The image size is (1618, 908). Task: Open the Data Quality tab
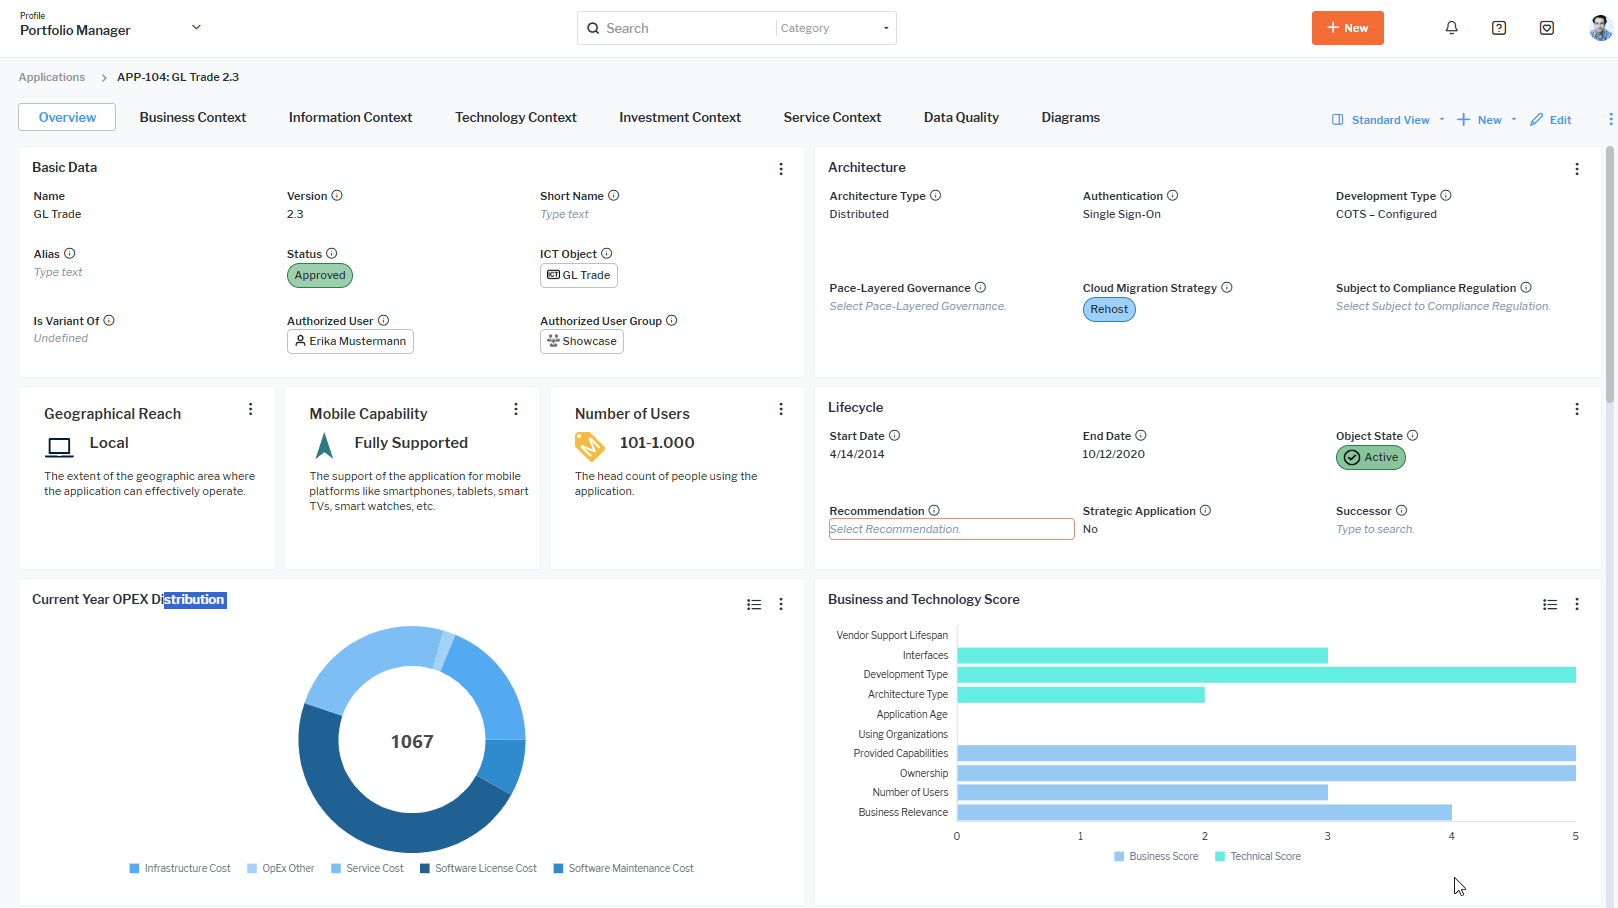click(960, 117)
